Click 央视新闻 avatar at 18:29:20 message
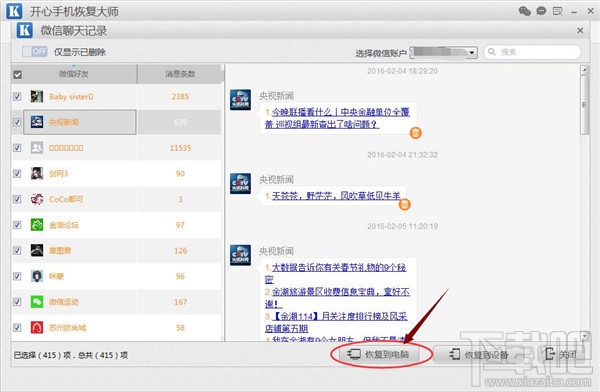 click(x=240, y=100)
